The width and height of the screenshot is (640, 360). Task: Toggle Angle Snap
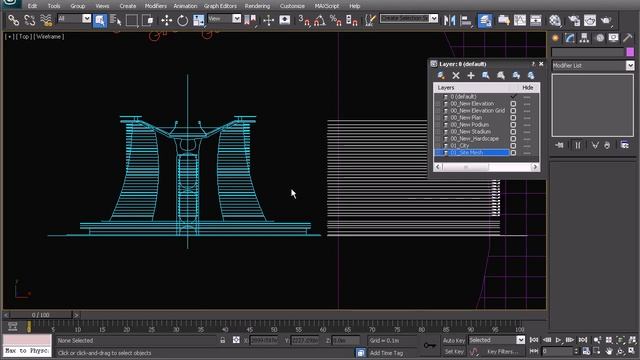click(x=320, y=20)
